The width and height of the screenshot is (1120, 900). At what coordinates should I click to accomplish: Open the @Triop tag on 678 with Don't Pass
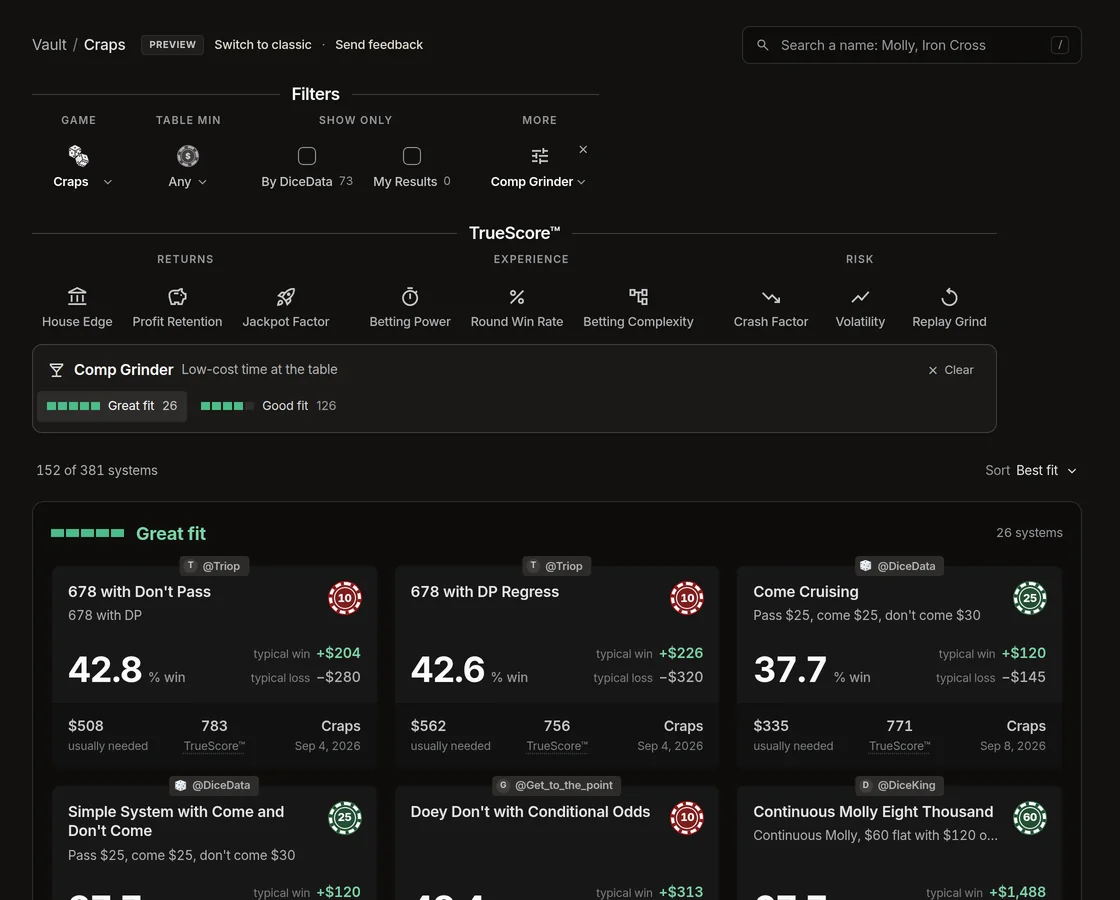coord(214,566)
